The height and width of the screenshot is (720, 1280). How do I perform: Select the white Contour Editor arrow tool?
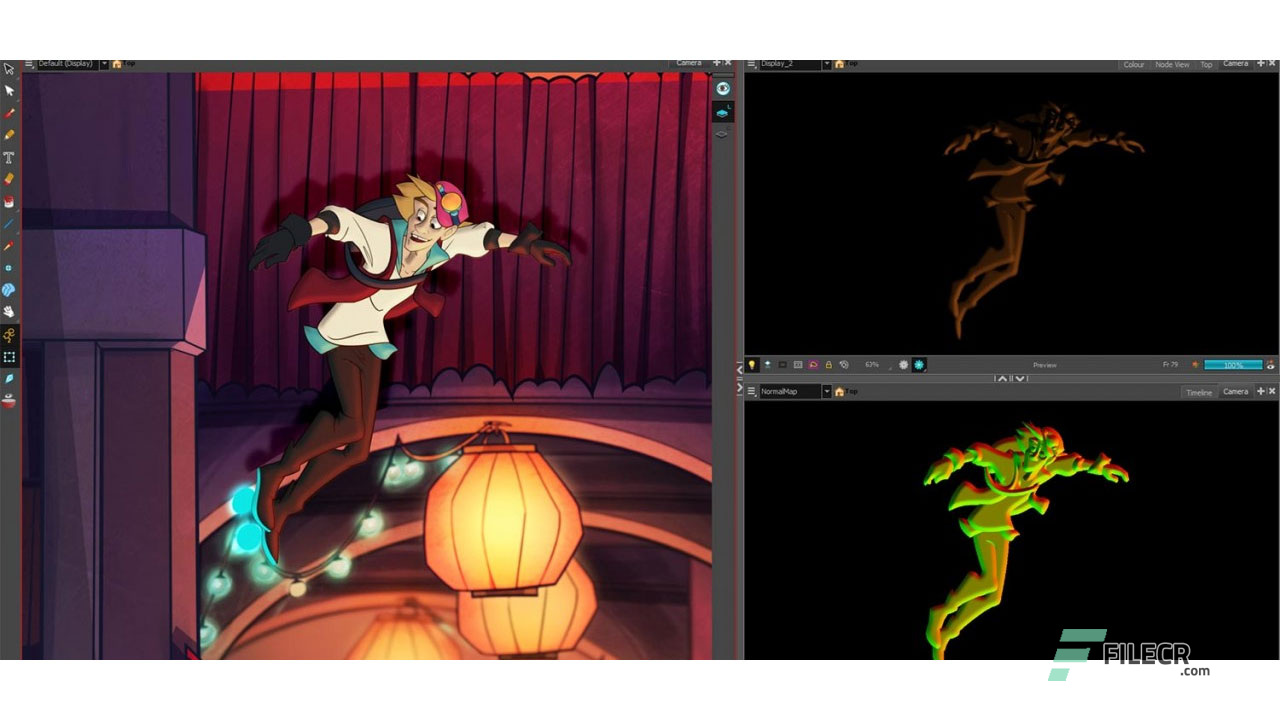9,91
